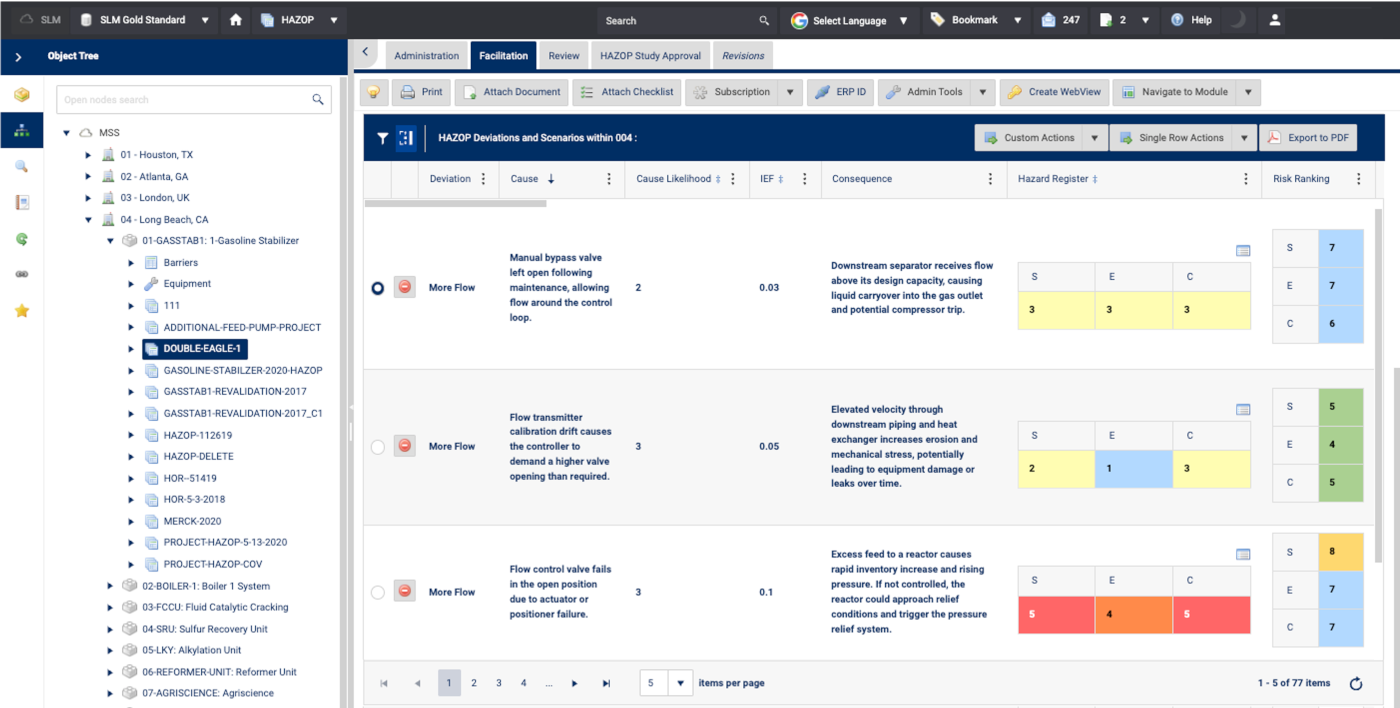
Task: Open the user profile icon
Action: tap(1274, 20)
